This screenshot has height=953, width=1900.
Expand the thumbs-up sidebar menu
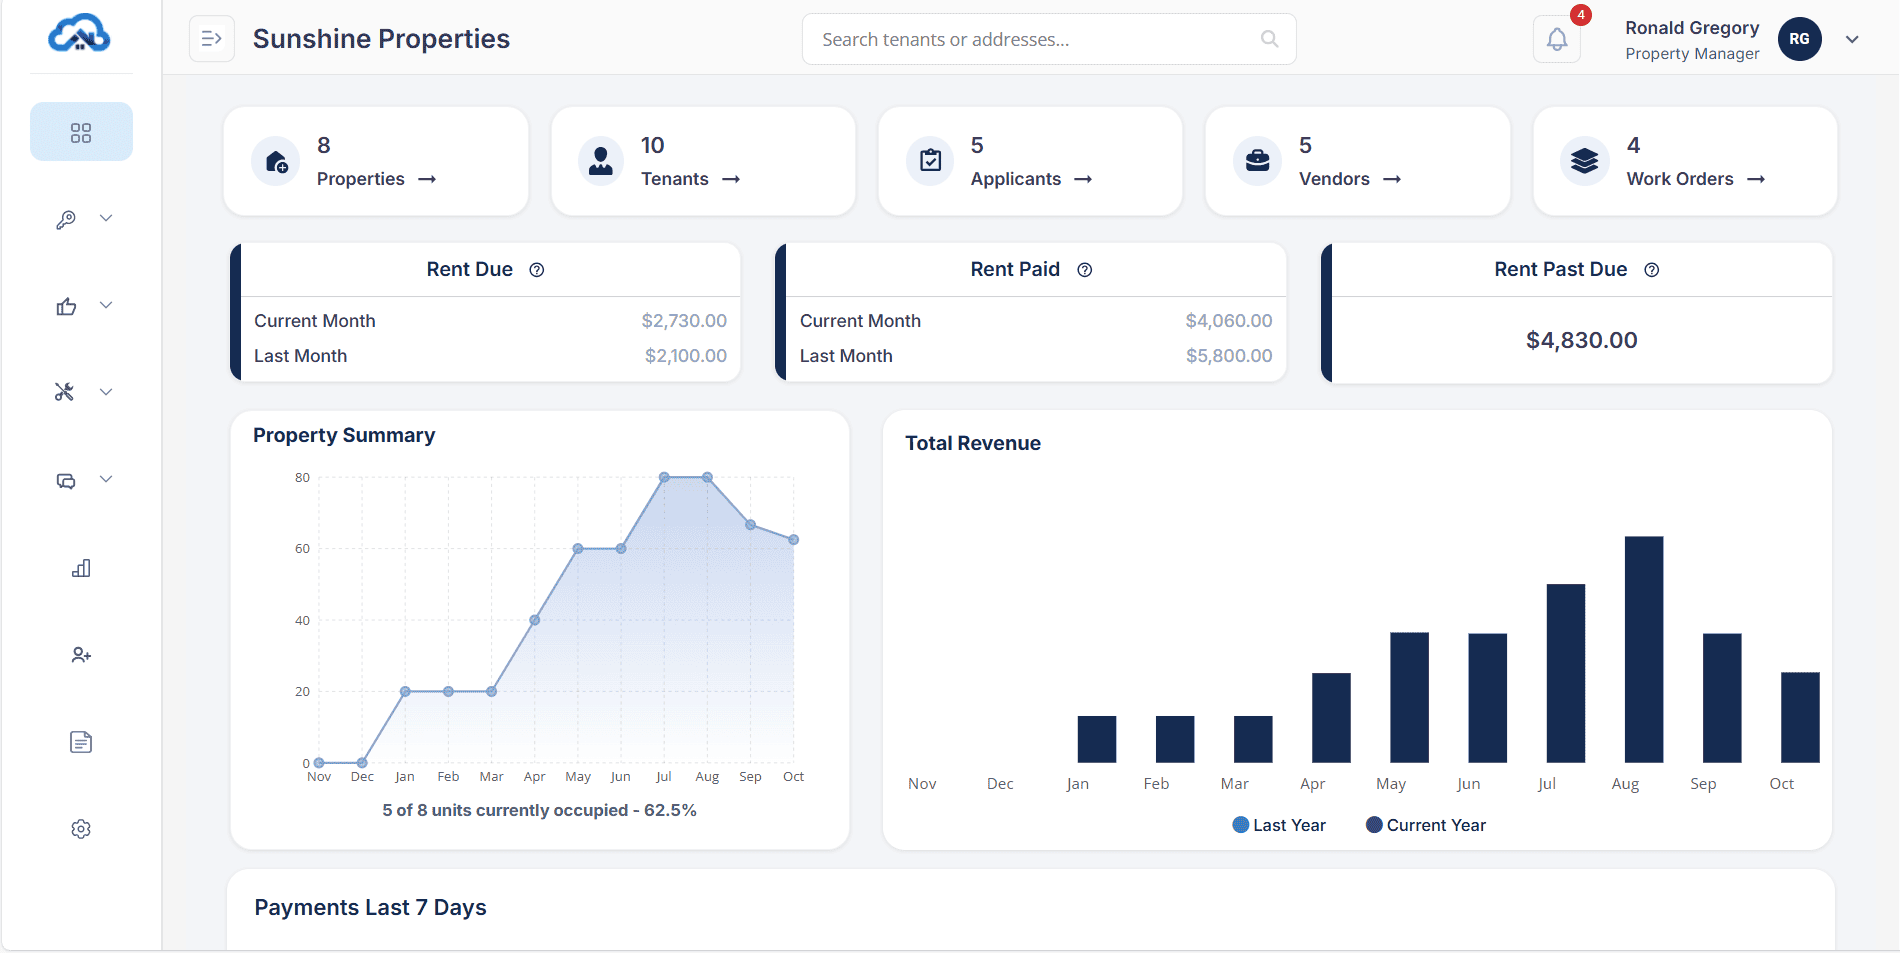(82, 306)
